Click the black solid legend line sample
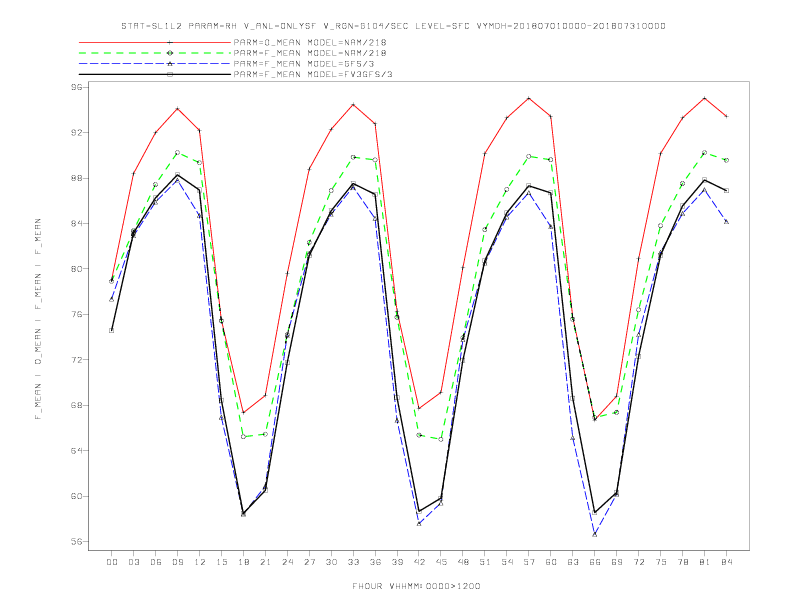This screenshot has height=612, width=792. coord(155,74)
